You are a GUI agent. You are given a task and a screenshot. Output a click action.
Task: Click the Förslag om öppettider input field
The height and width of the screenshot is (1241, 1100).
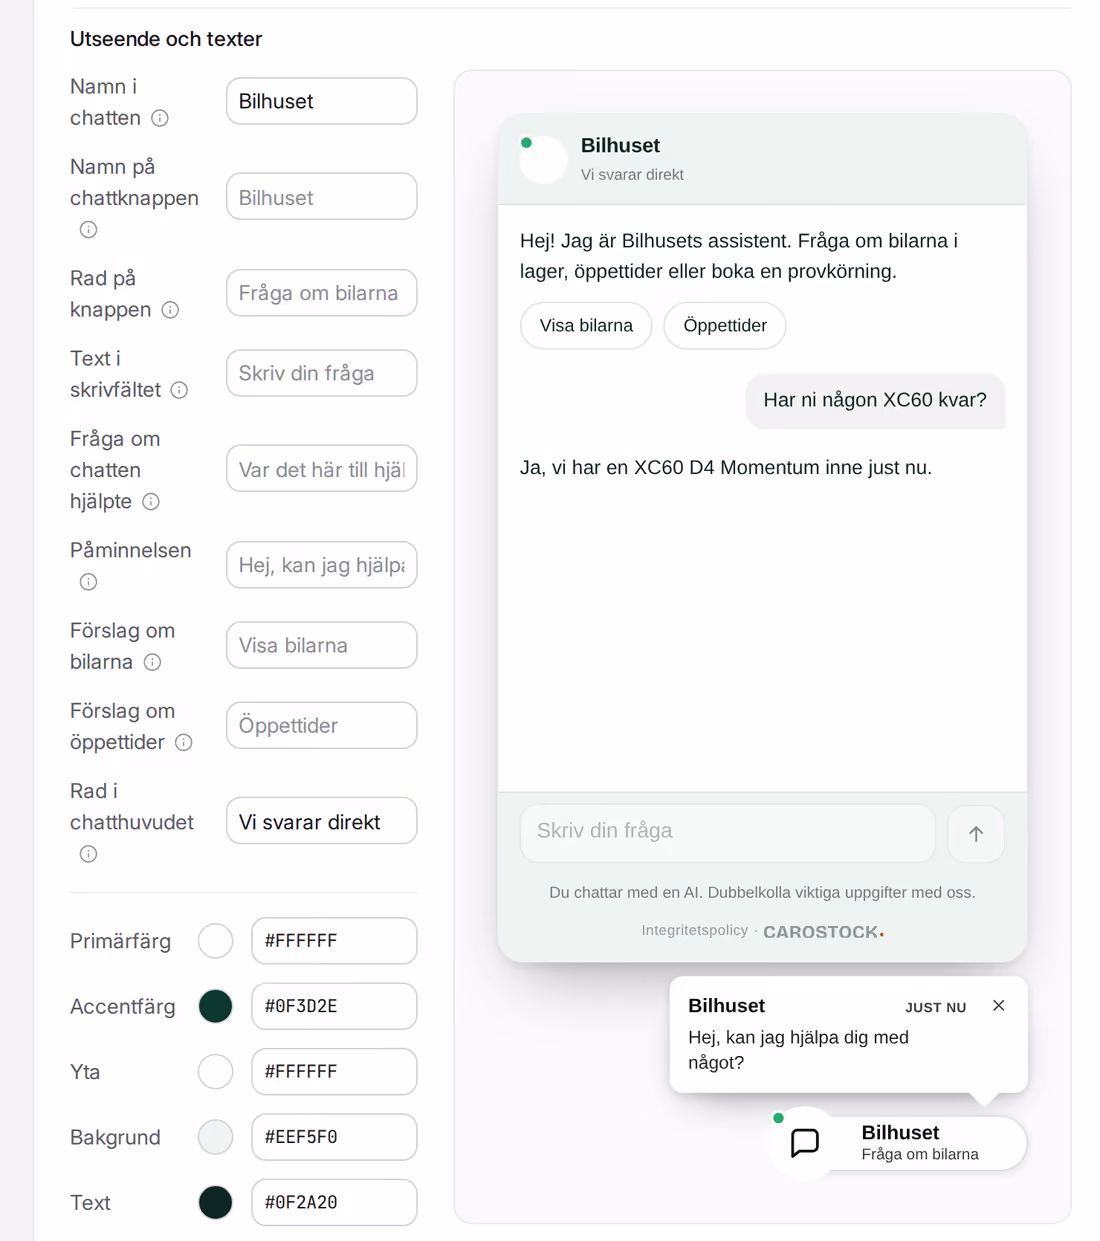(322, 725)
